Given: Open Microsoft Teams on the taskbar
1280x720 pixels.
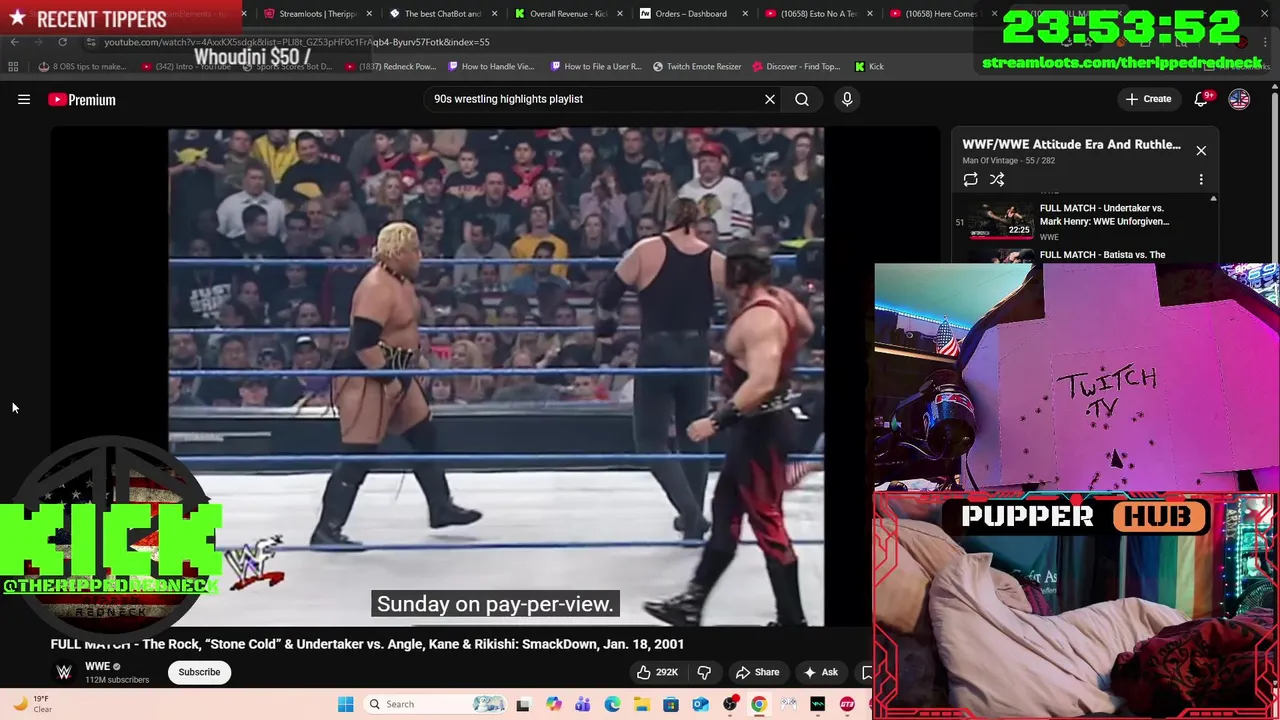Looking at the screenshot, I should click(x=582, y=704).
